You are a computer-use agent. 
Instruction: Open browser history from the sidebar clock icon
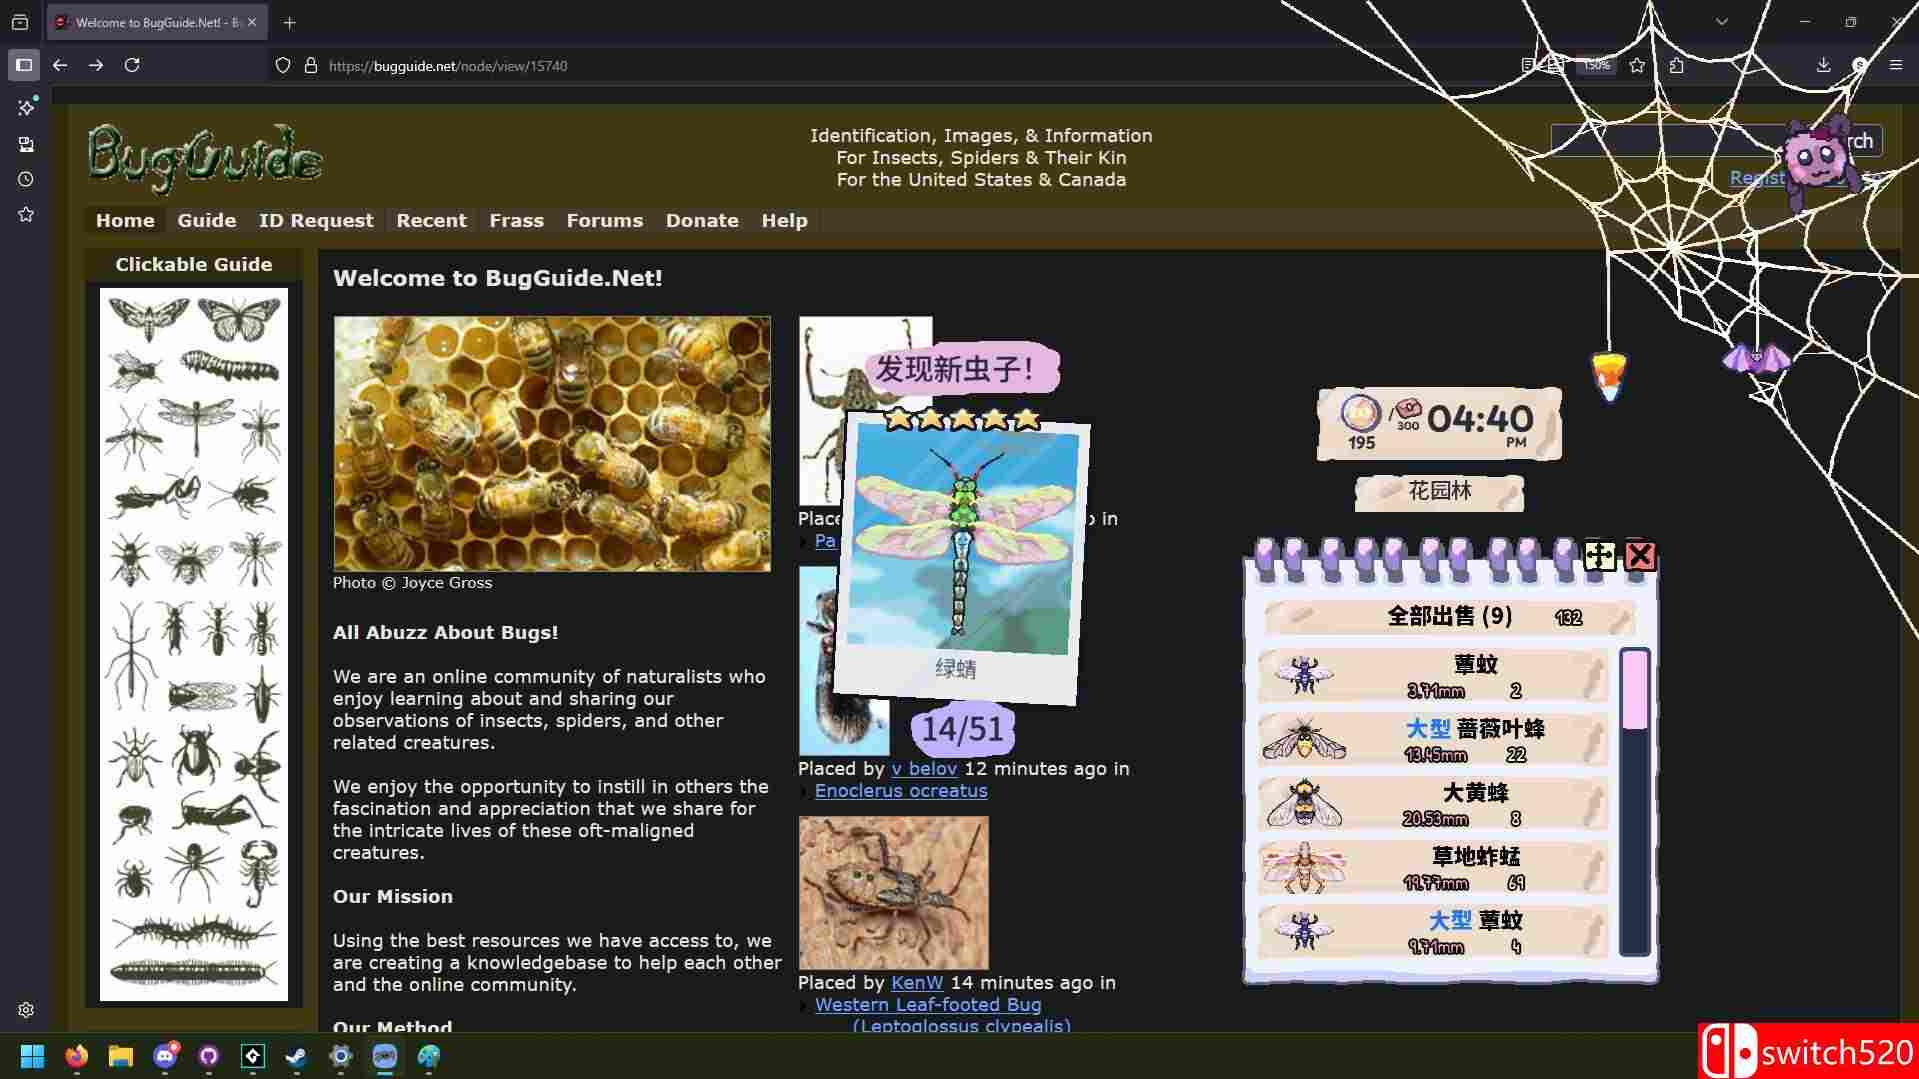click(x=26, y=180)
